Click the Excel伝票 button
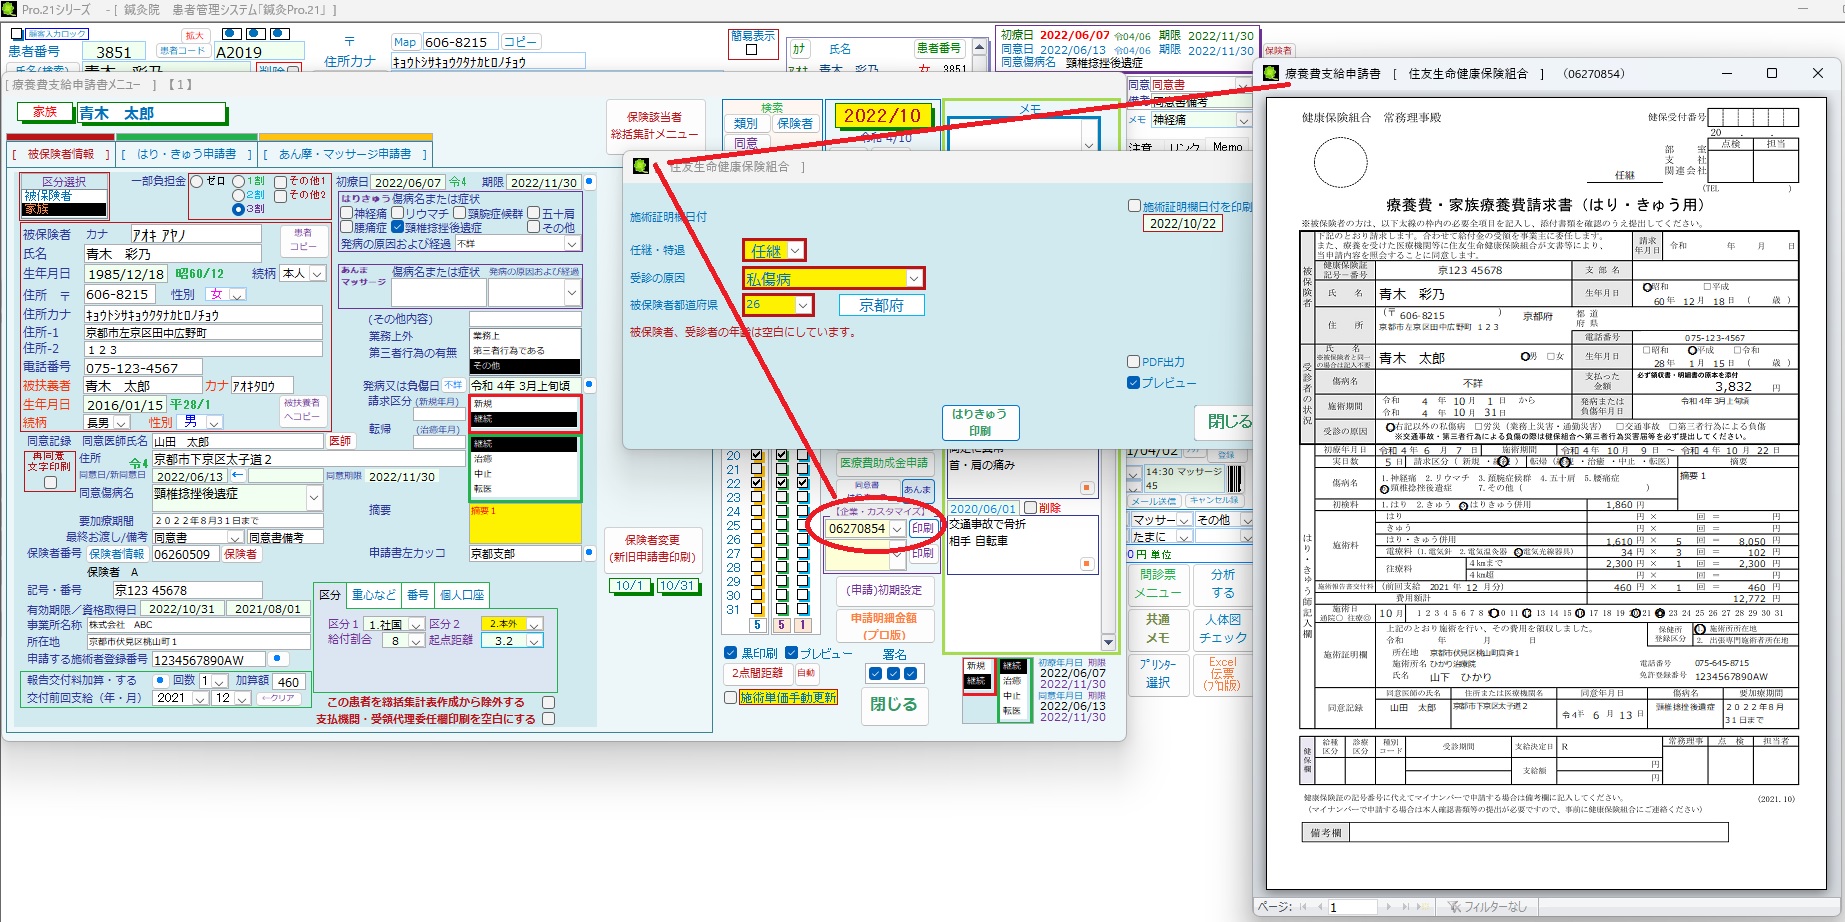This screenshot has height=922, width=1845. coord(1222,674)
